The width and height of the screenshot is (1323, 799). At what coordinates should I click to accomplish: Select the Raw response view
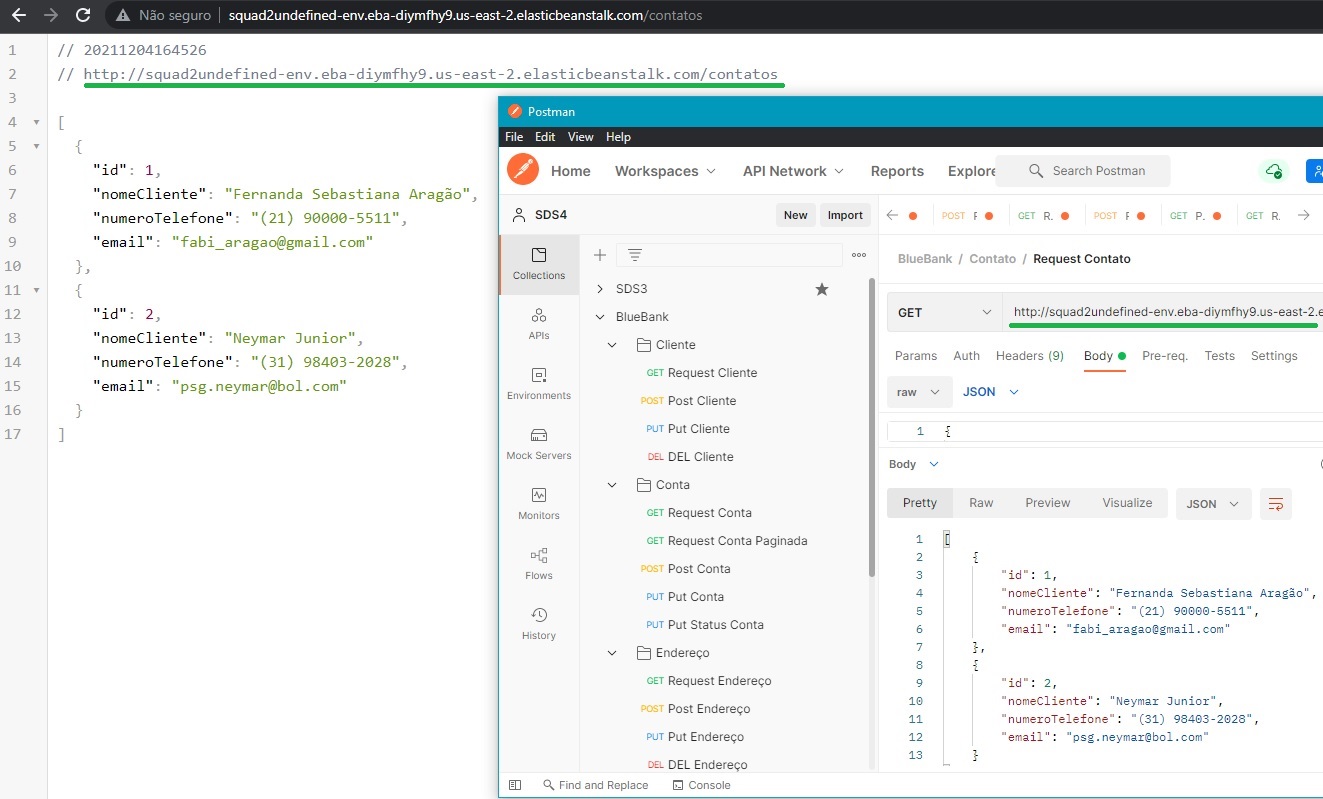click(981, 503)
